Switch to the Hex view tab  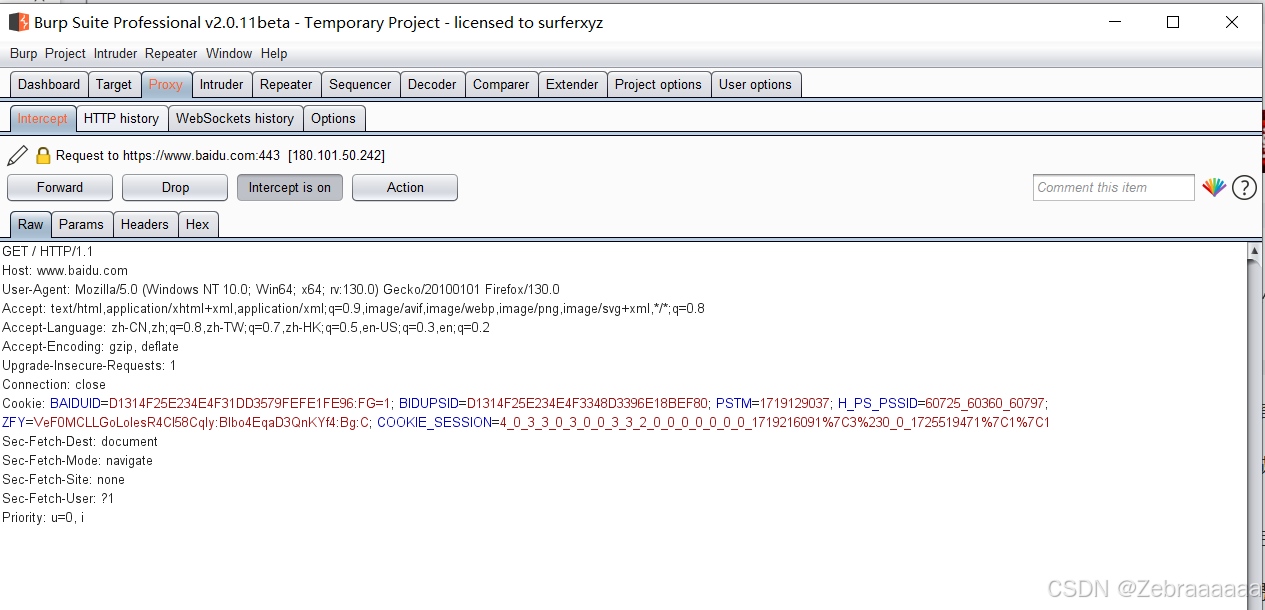[198, 224]
